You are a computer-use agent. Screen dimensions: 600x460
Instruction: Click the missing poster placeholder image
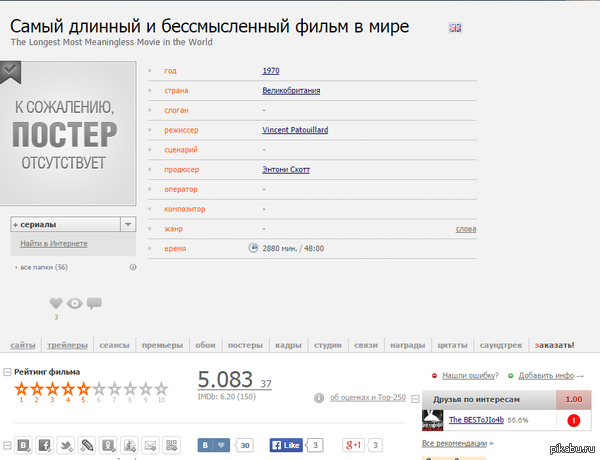(68, 133)
